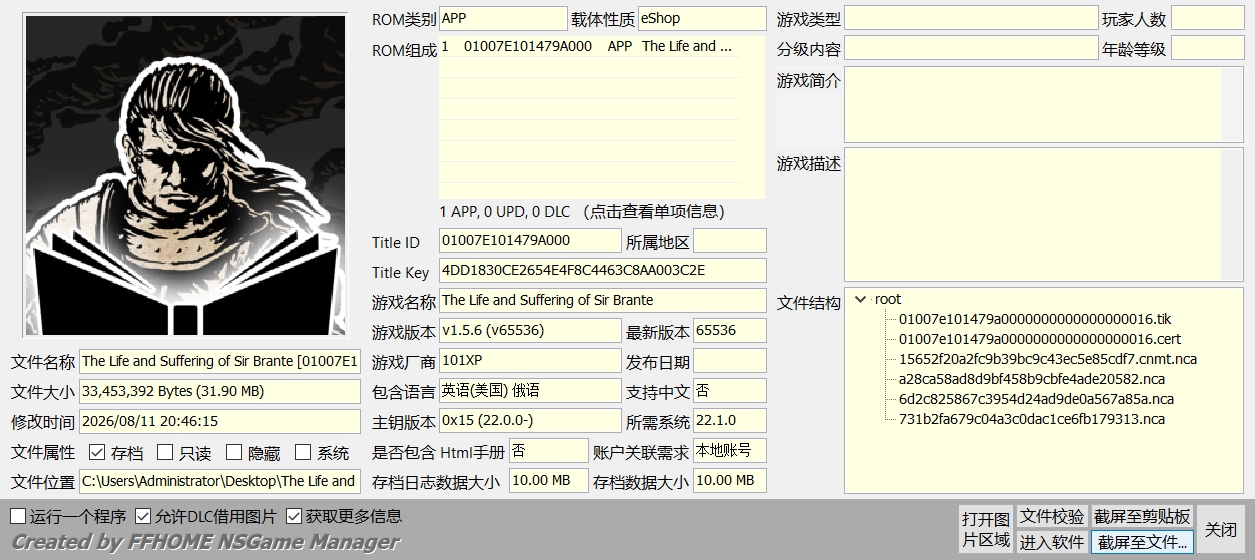Click 截屏至剪贴板 button
The height and width of the screenshot is (560, 1255).
(x=1142, y=516)
